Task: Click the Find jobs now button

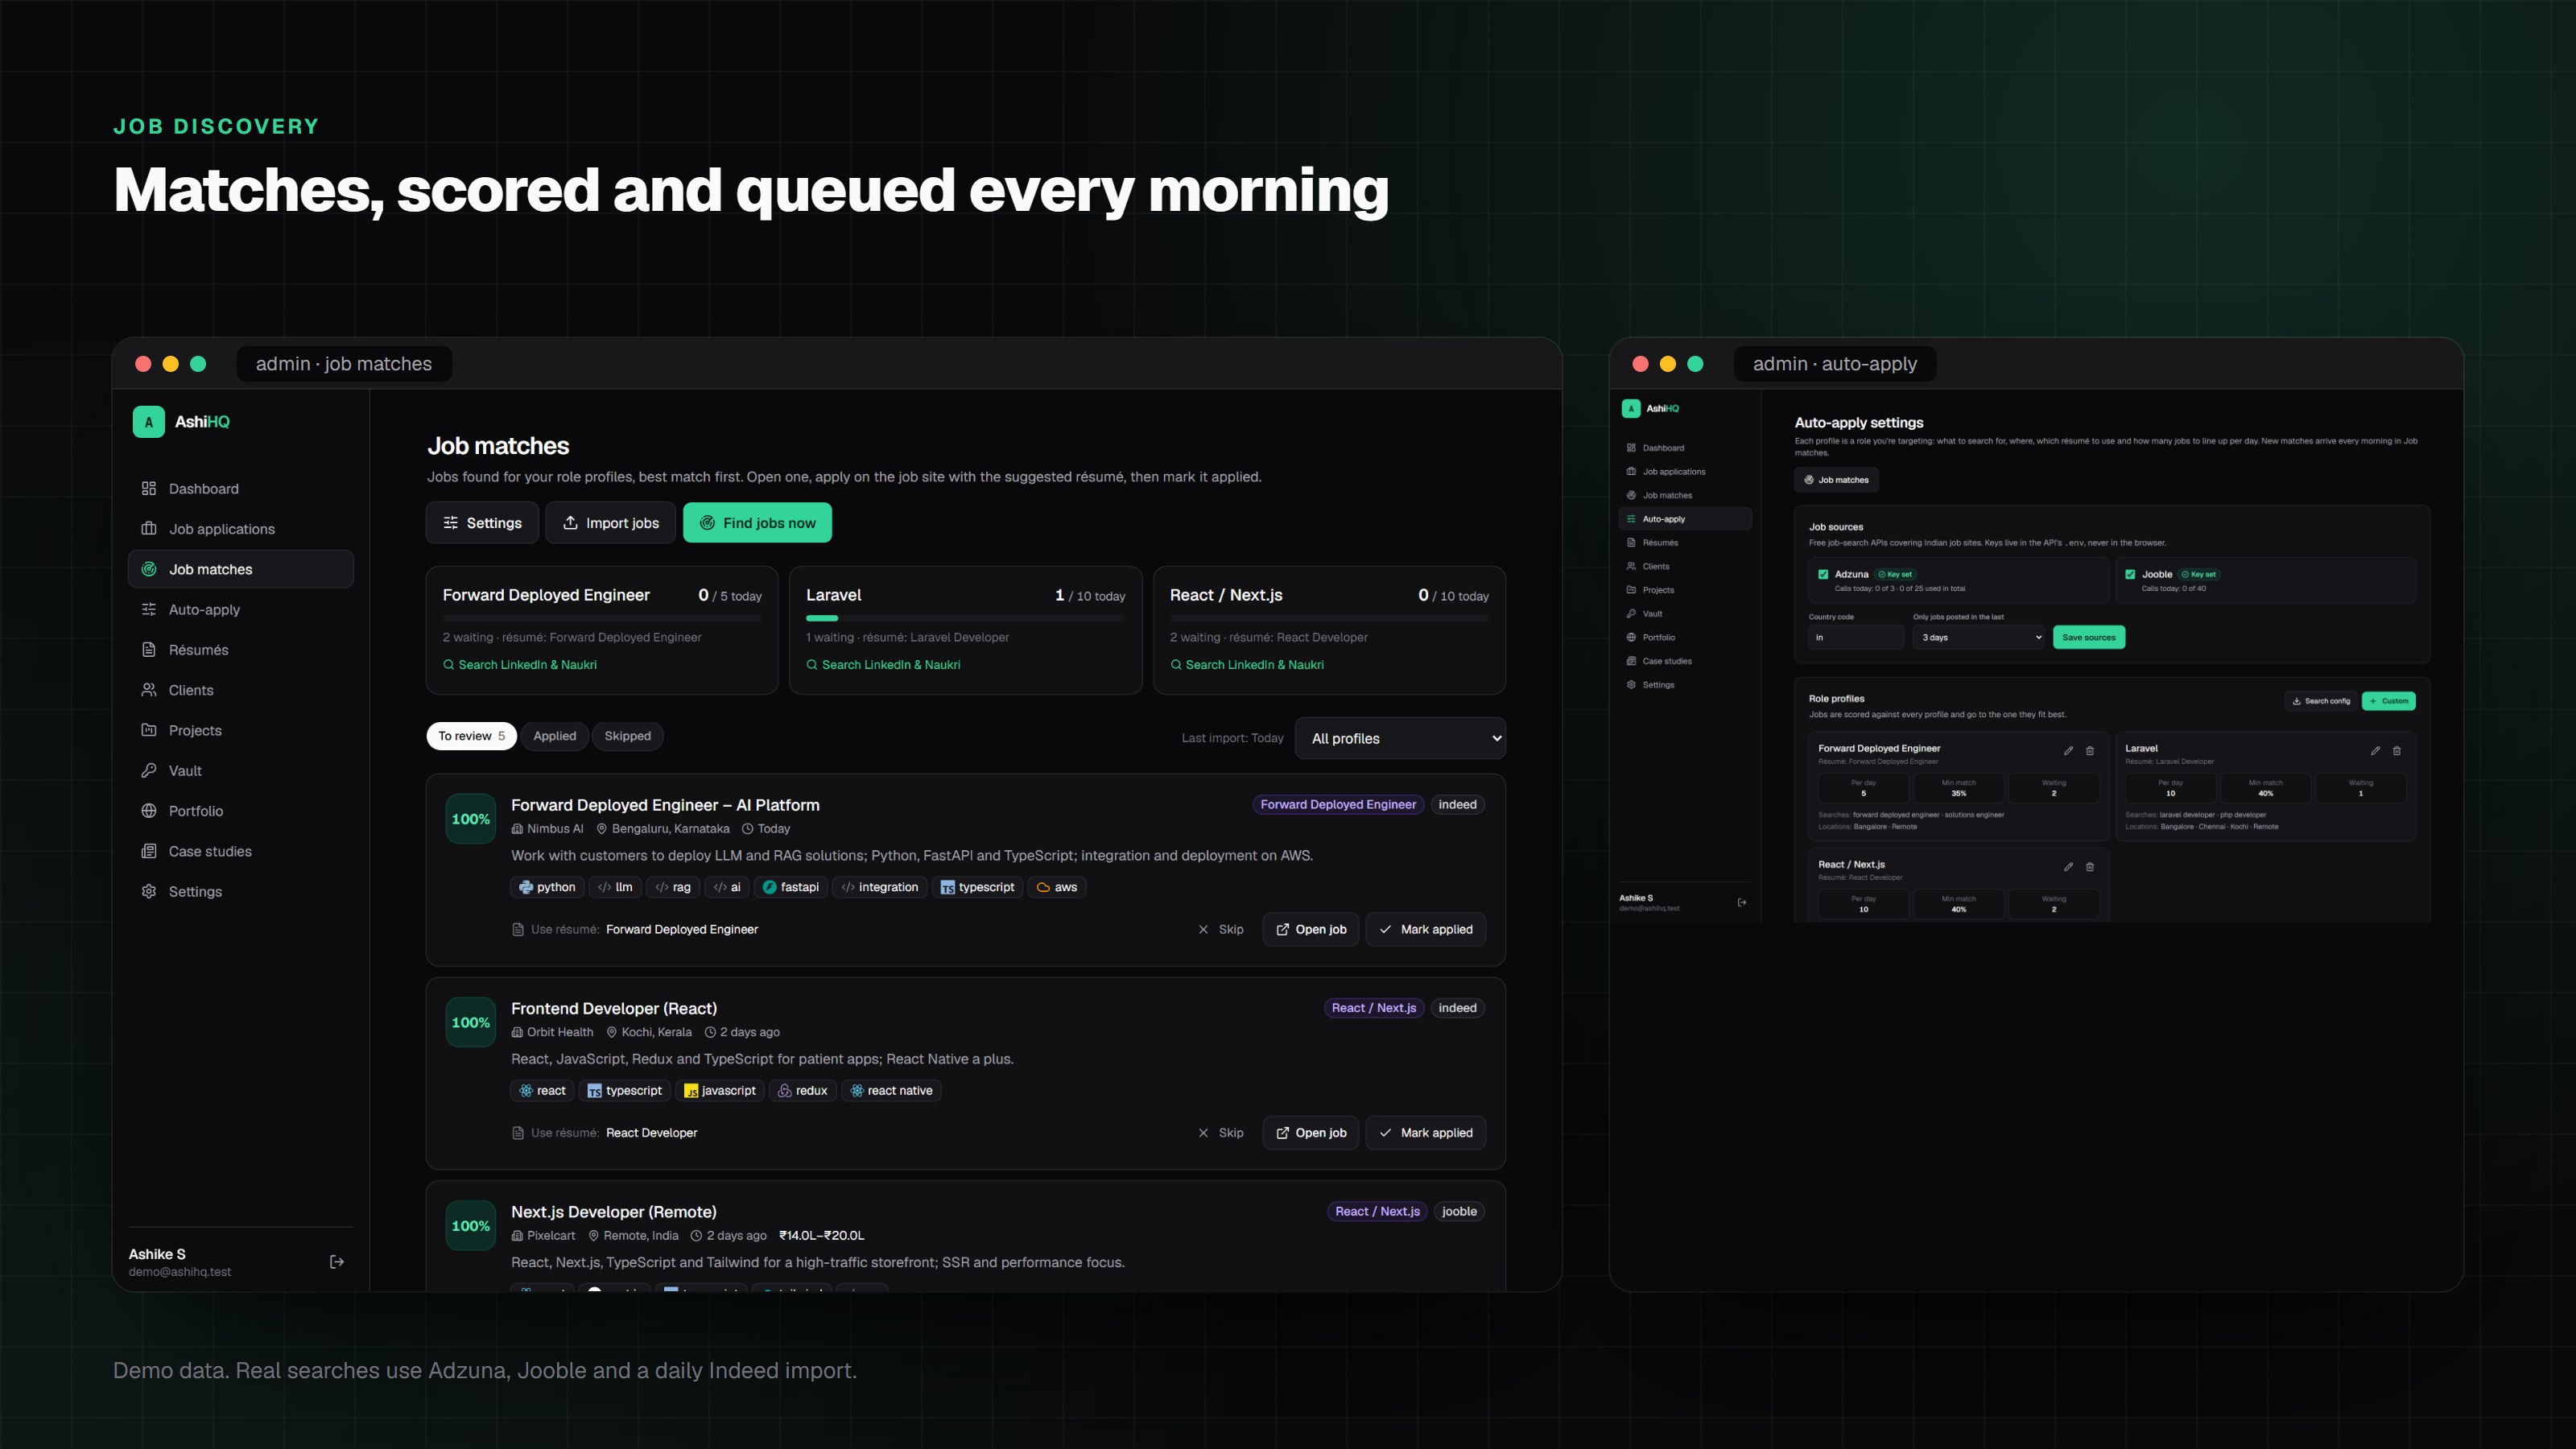Action: click(x=757, y=523)
